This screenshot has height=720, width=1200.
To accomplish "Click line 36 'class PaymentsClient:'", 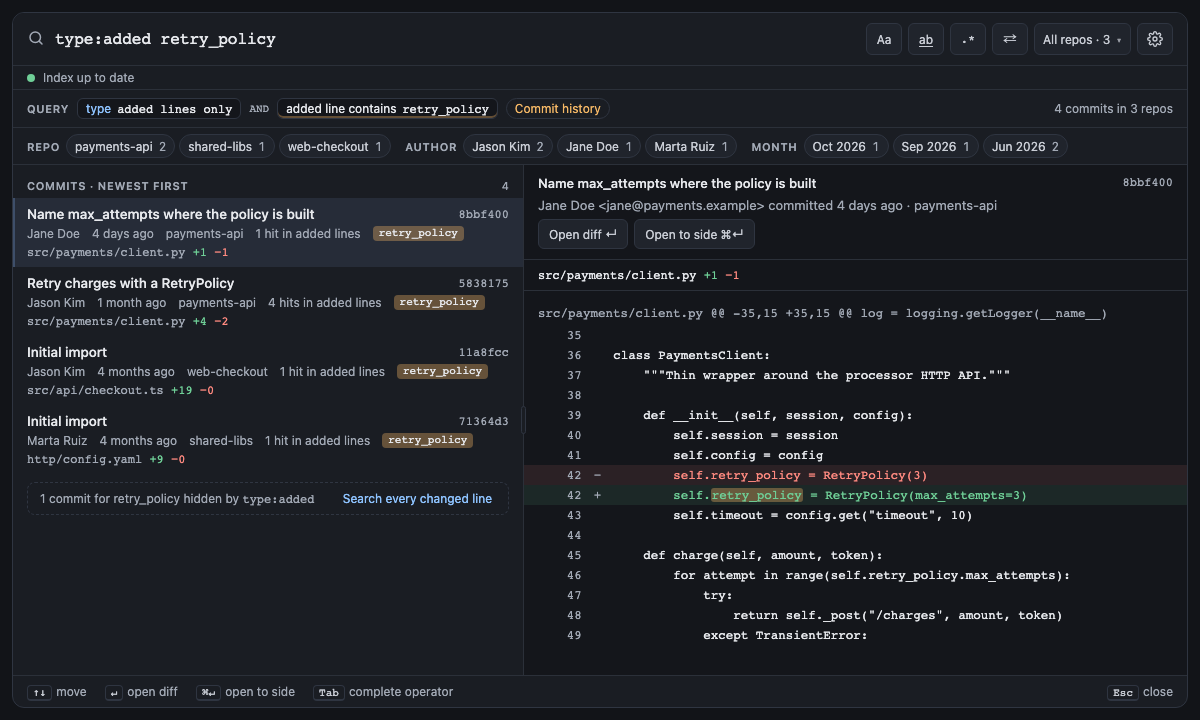I will 855,355.
